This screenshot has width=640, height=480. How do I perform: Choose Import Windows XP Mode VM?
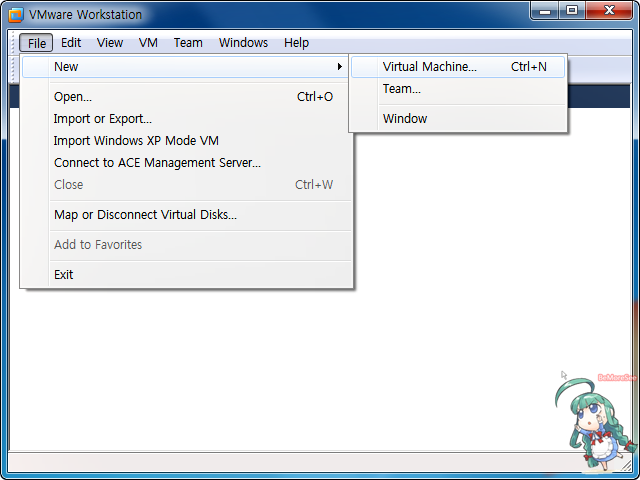[187, 141]
